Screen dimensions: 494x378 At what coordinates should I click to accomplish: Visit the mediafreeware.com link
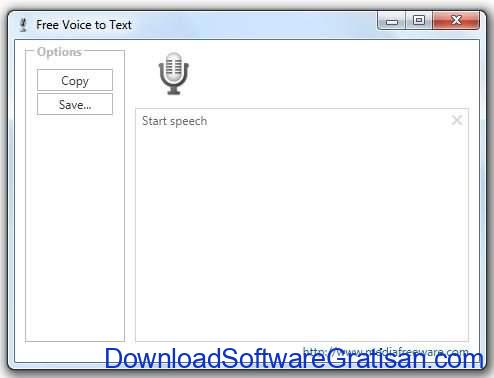(x=386, y=351)
